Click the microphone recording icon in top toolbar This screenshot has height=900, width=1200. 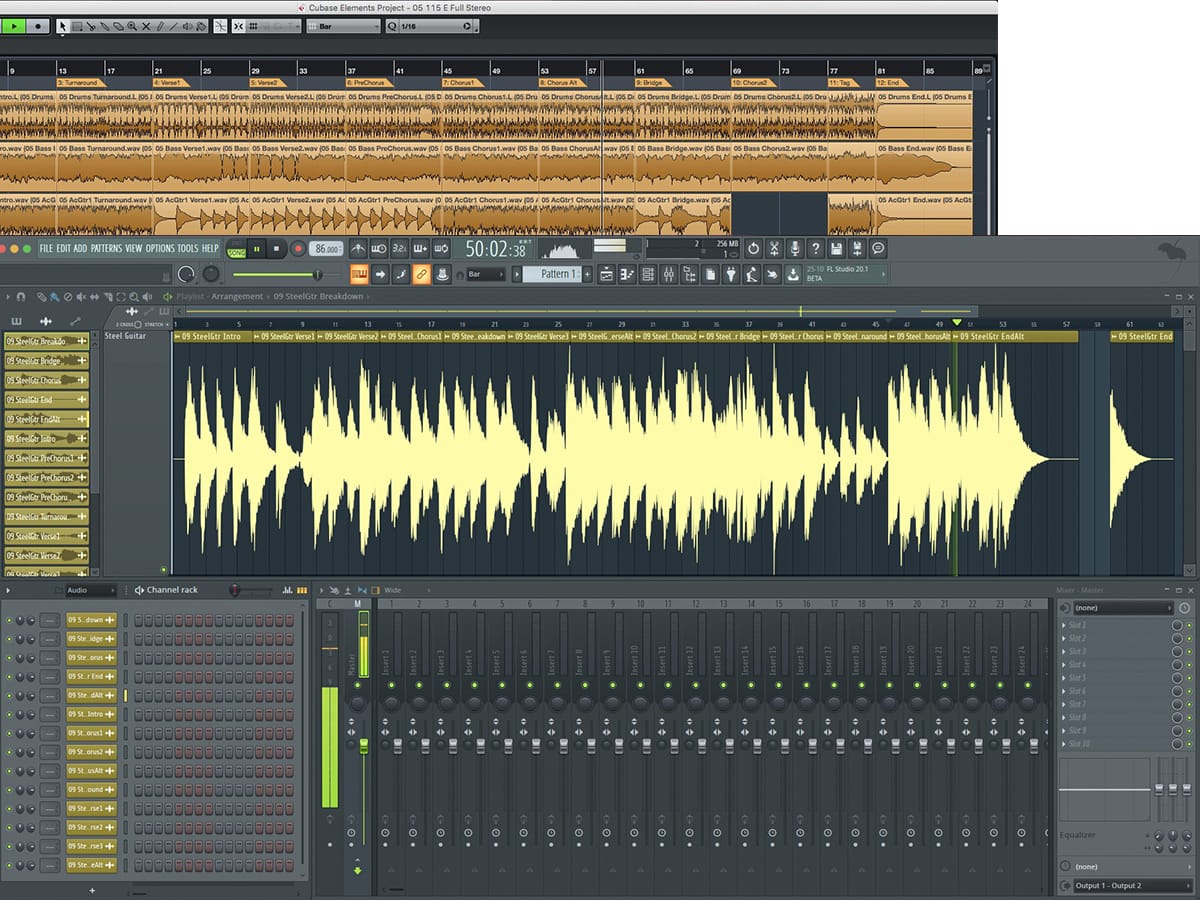tap(795, 249)
